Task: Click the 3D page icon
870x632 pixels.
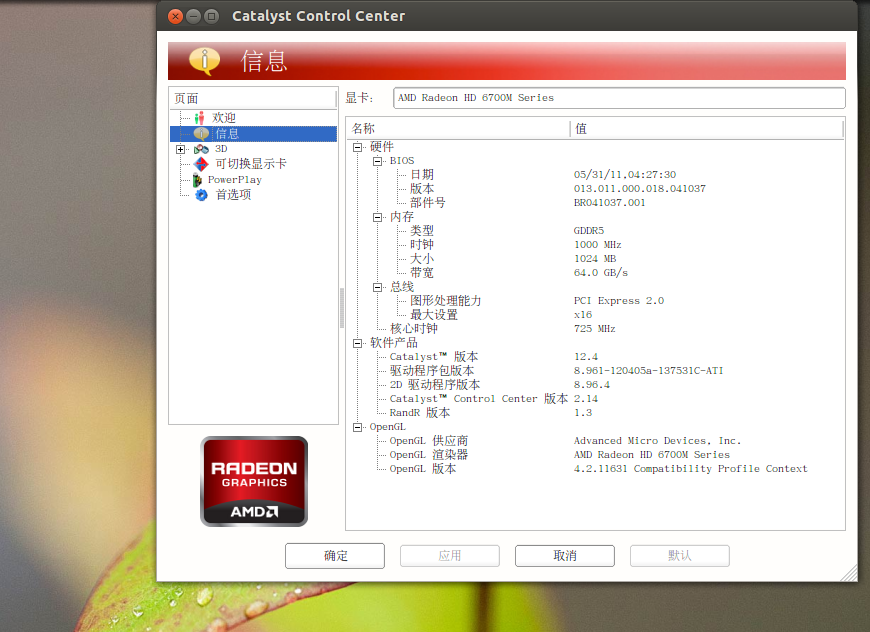Action: (x=201, y=149)
